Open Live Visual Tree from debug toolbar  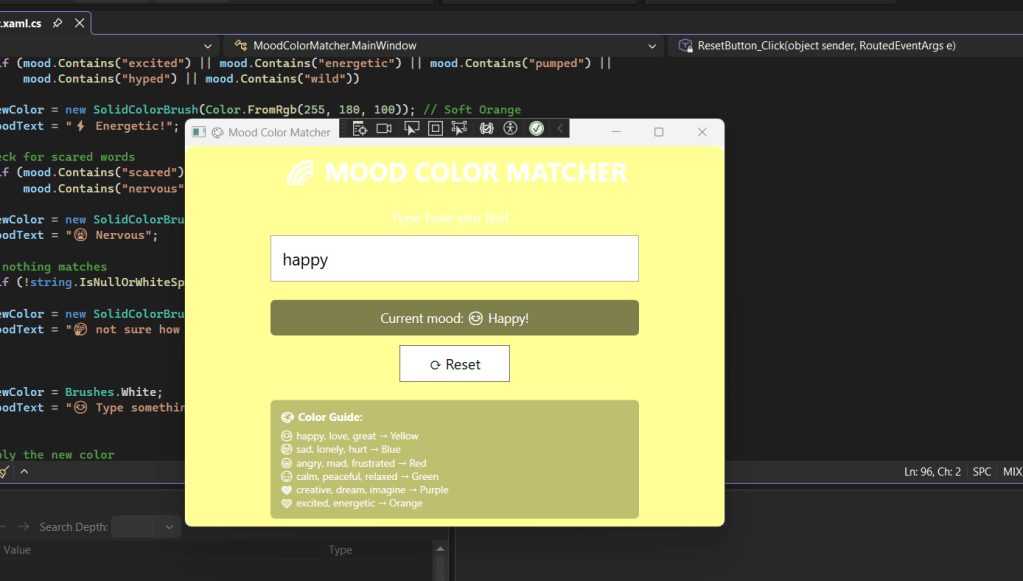pyautogui.click(x=360, y=129)
